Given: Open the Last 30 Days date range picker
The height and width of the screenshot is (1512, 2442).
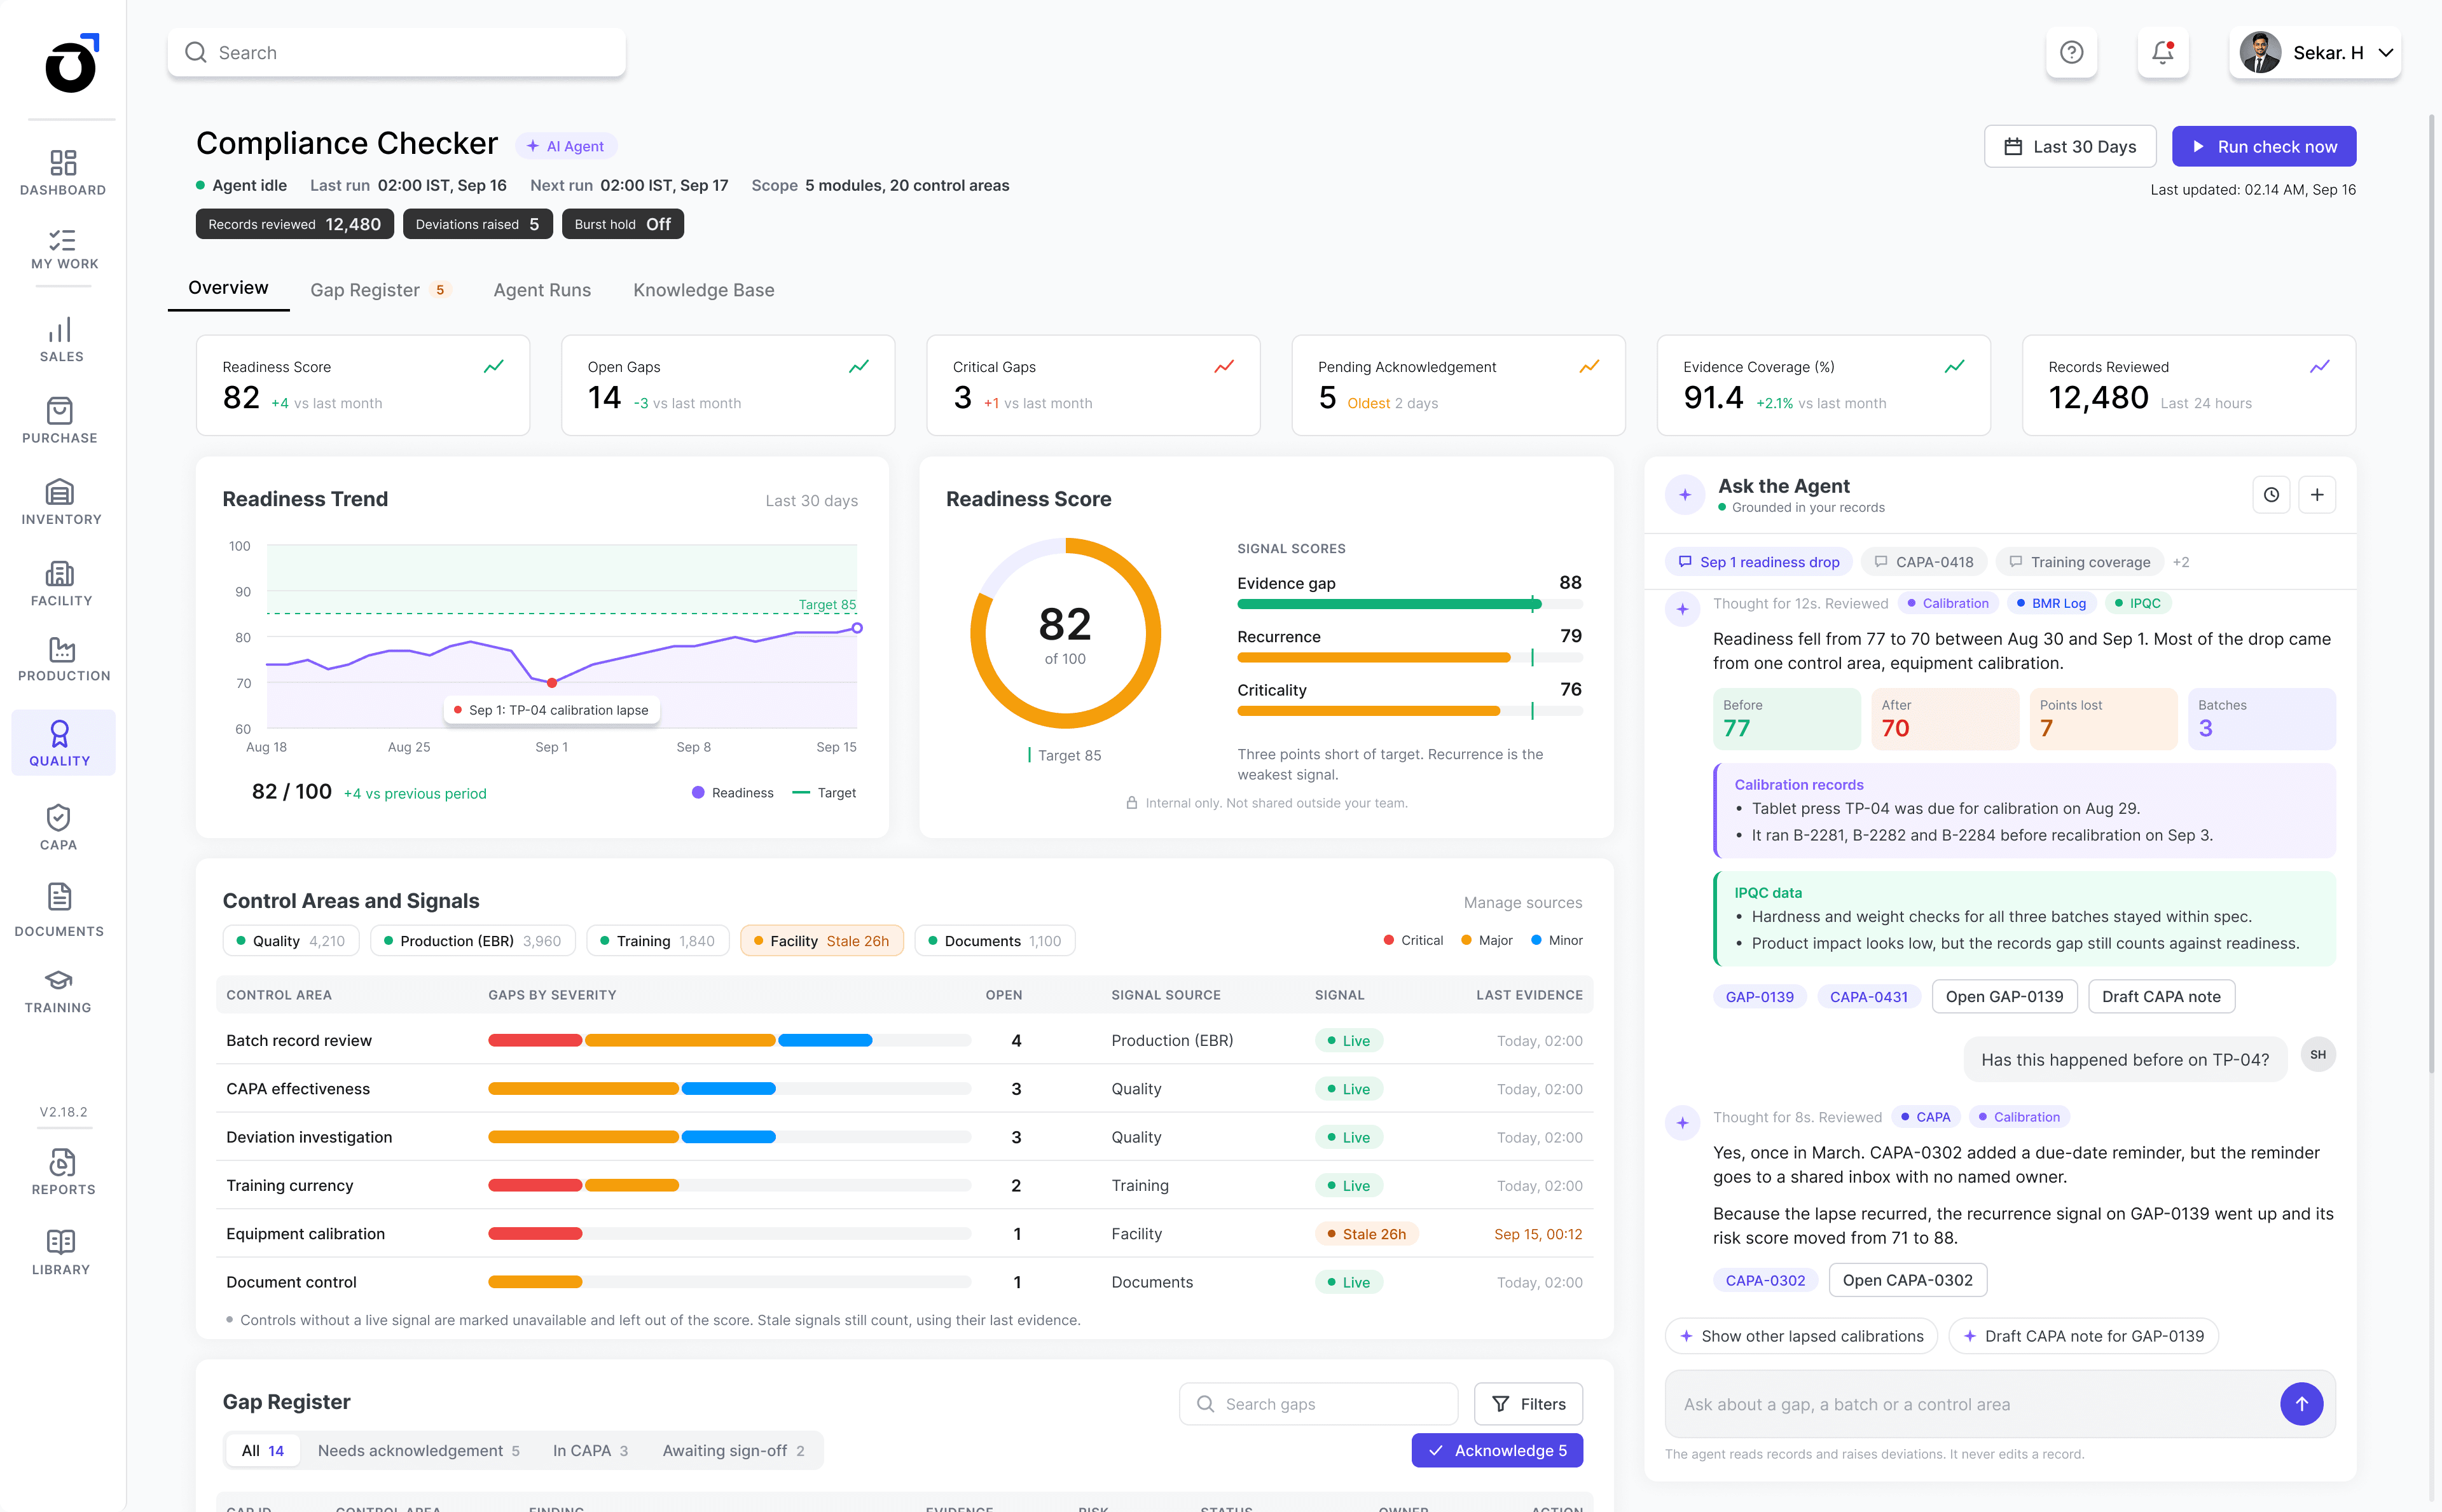Looking at the screenshot, I should [2069, 146].
